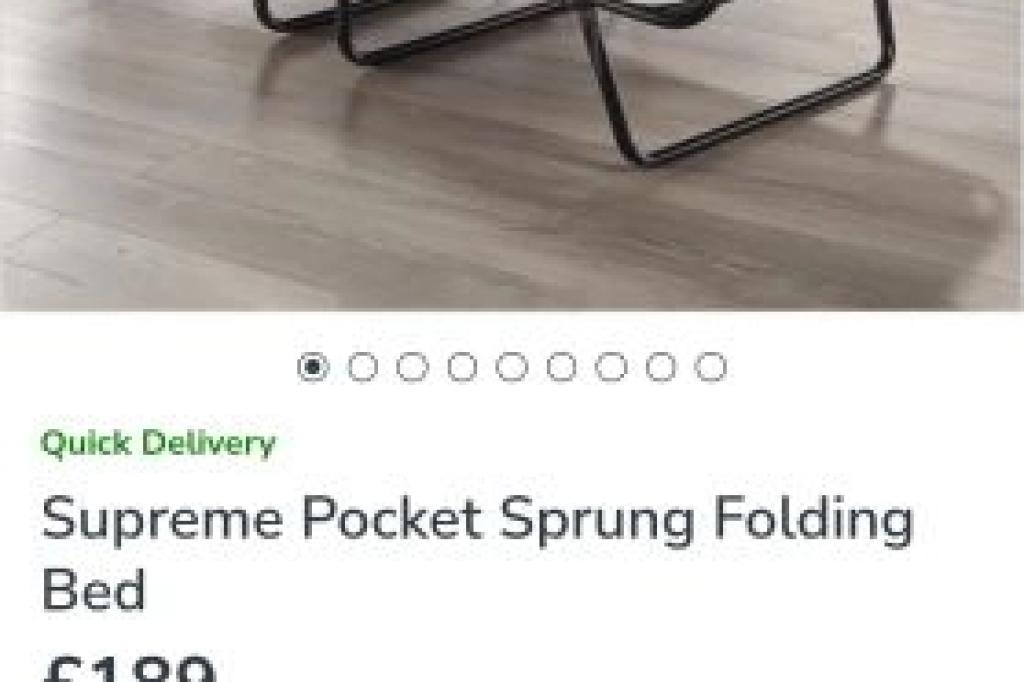Click the word Supreme in the title
This screenshot has width=1024, height=682.
click(163, 521)
